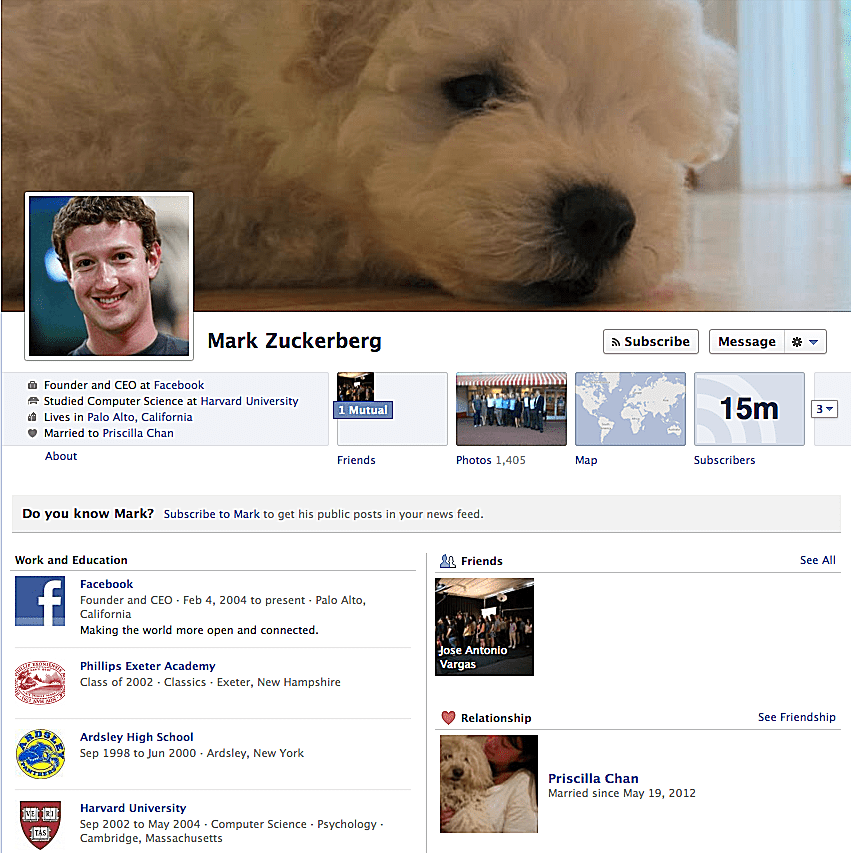Screen dimensions: 851x853
Task: Open the gear settings dropdown
Action: pyautogui.click(x=805, y=342)
